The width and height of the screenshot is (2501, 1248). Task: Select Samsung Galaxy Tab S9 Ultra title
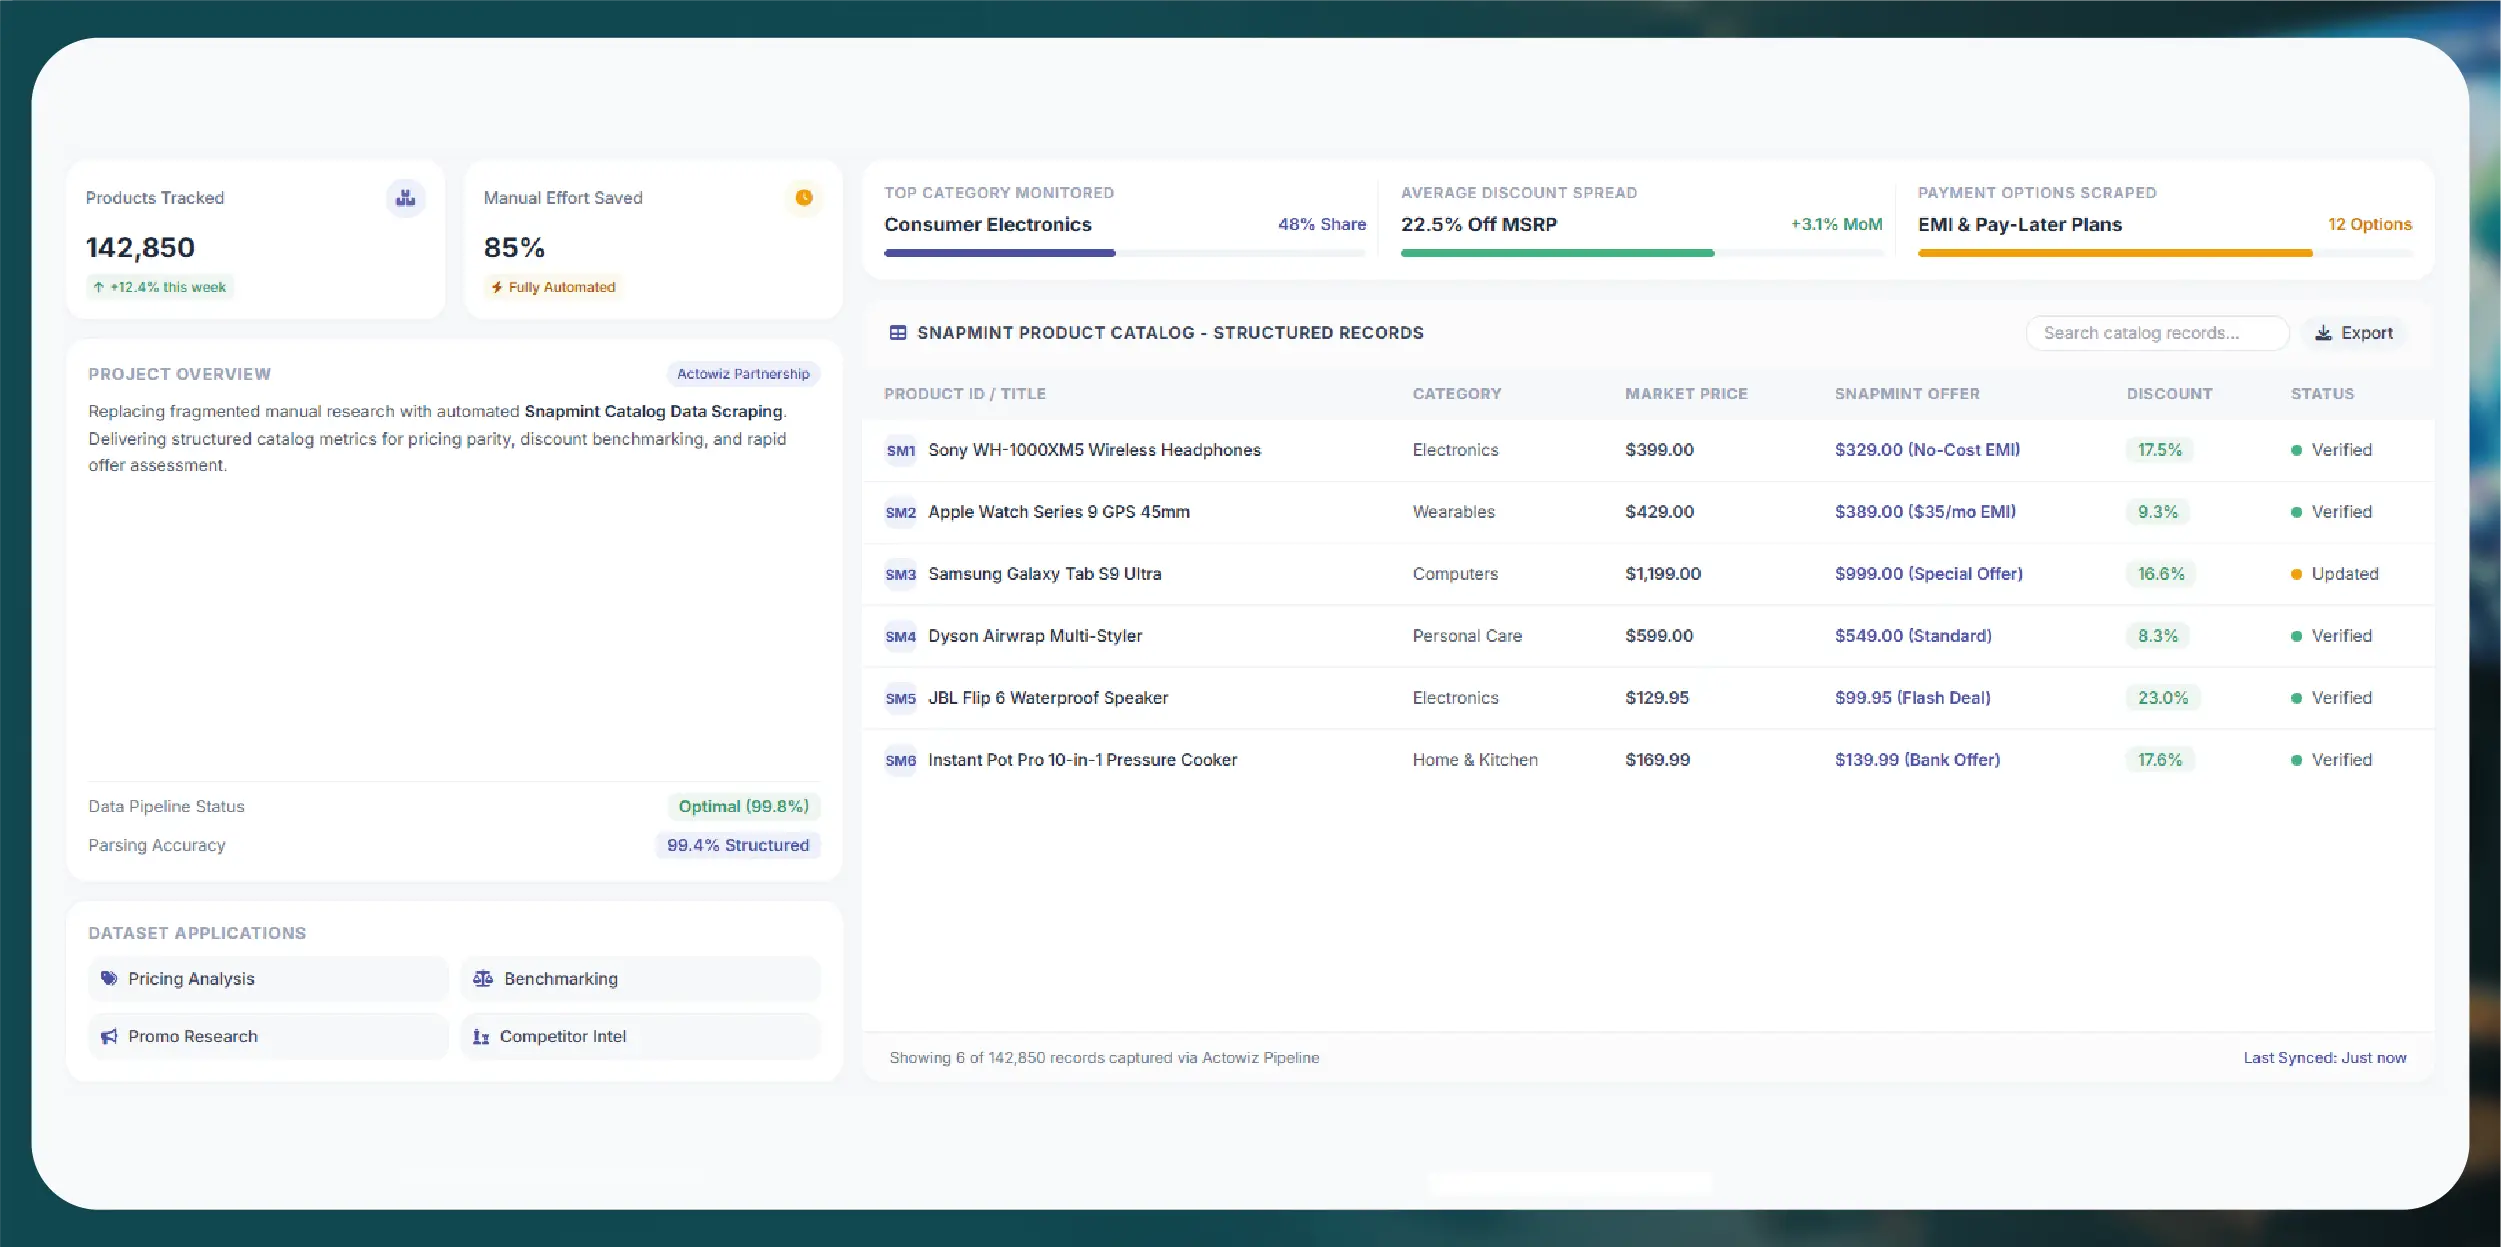point(1044,575)
